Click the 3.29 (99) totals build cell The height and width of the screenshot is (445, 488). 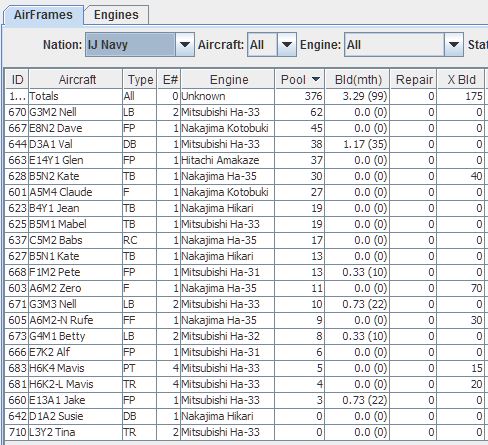[357, 96]
